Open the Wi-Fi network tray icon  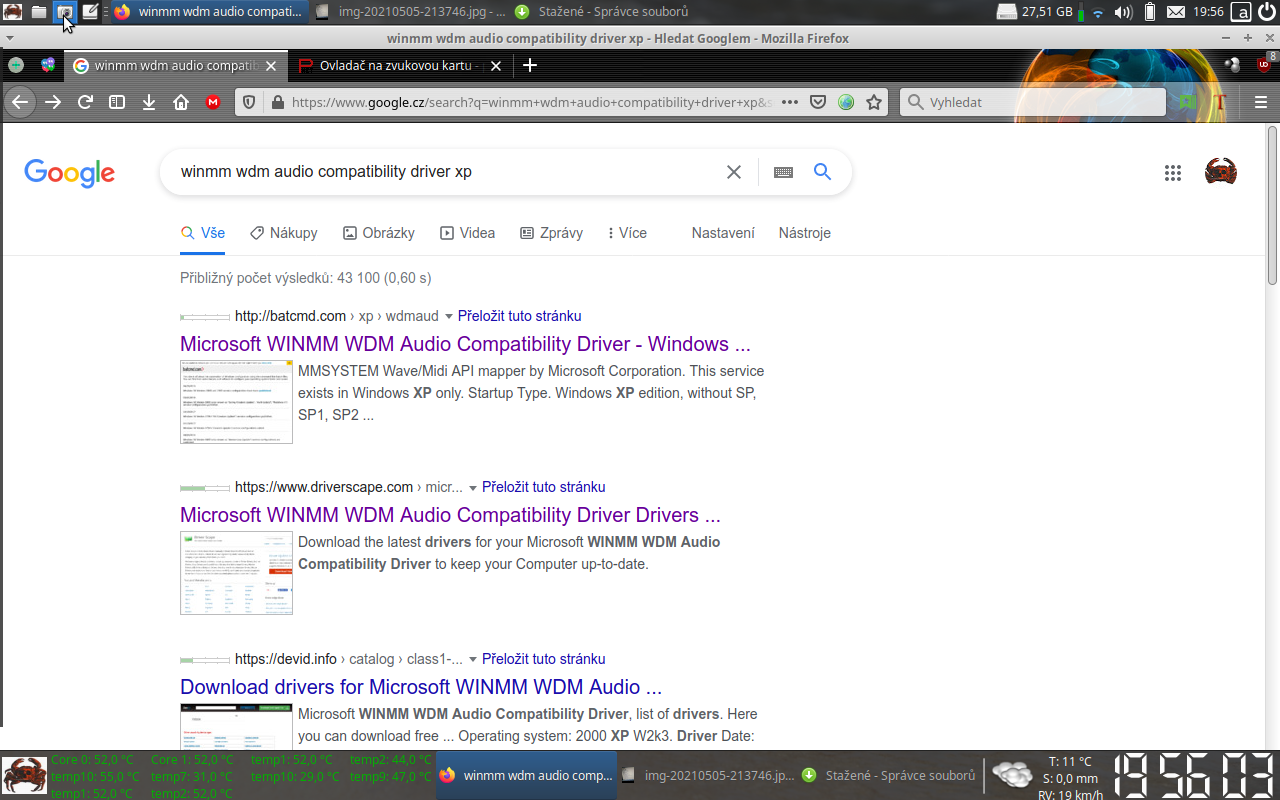pos(1098,12)
